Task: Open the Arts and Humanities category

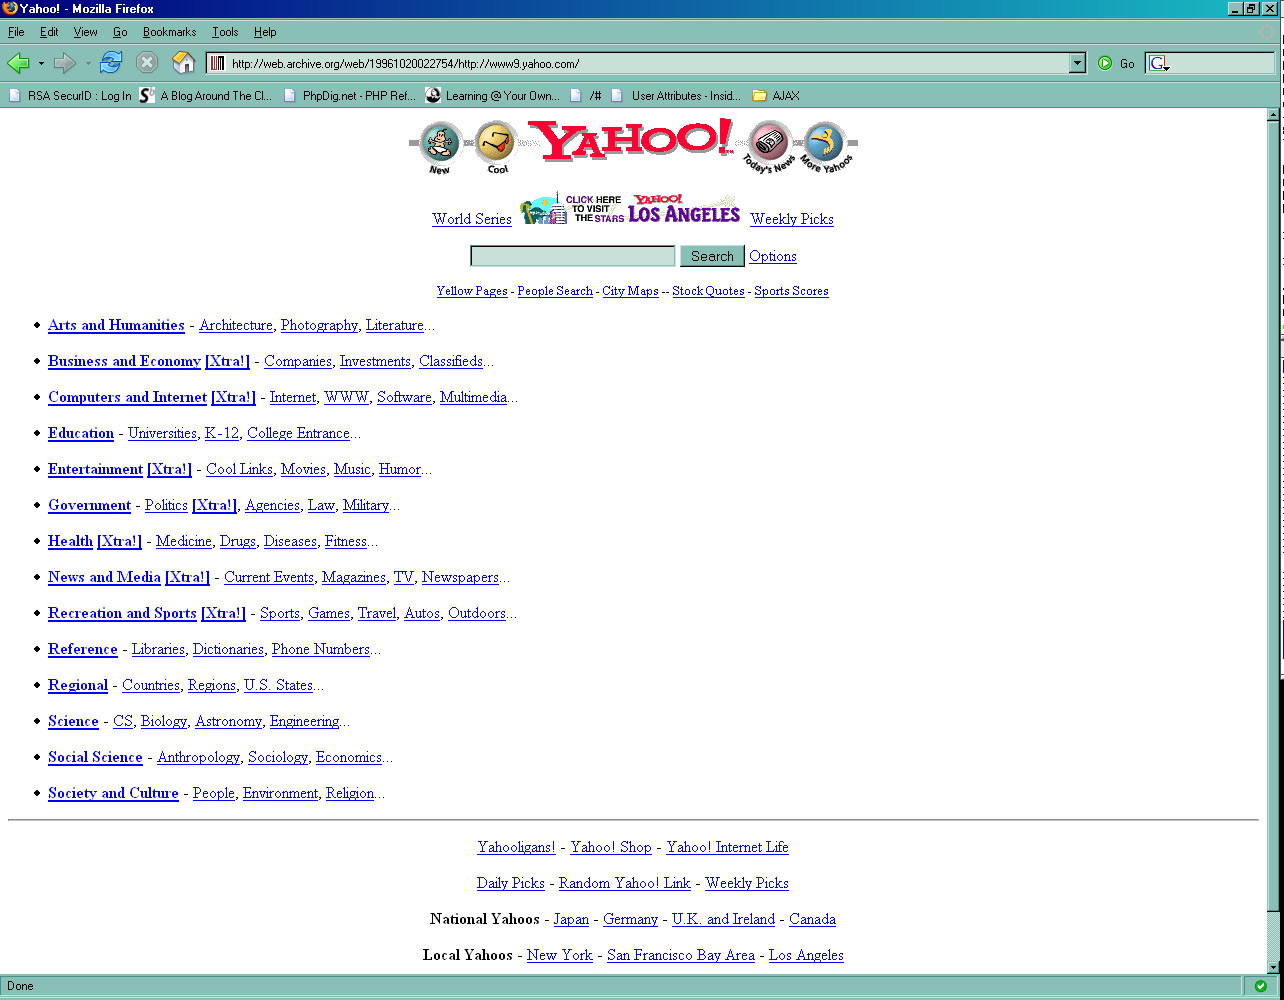Action: [116, 325]
